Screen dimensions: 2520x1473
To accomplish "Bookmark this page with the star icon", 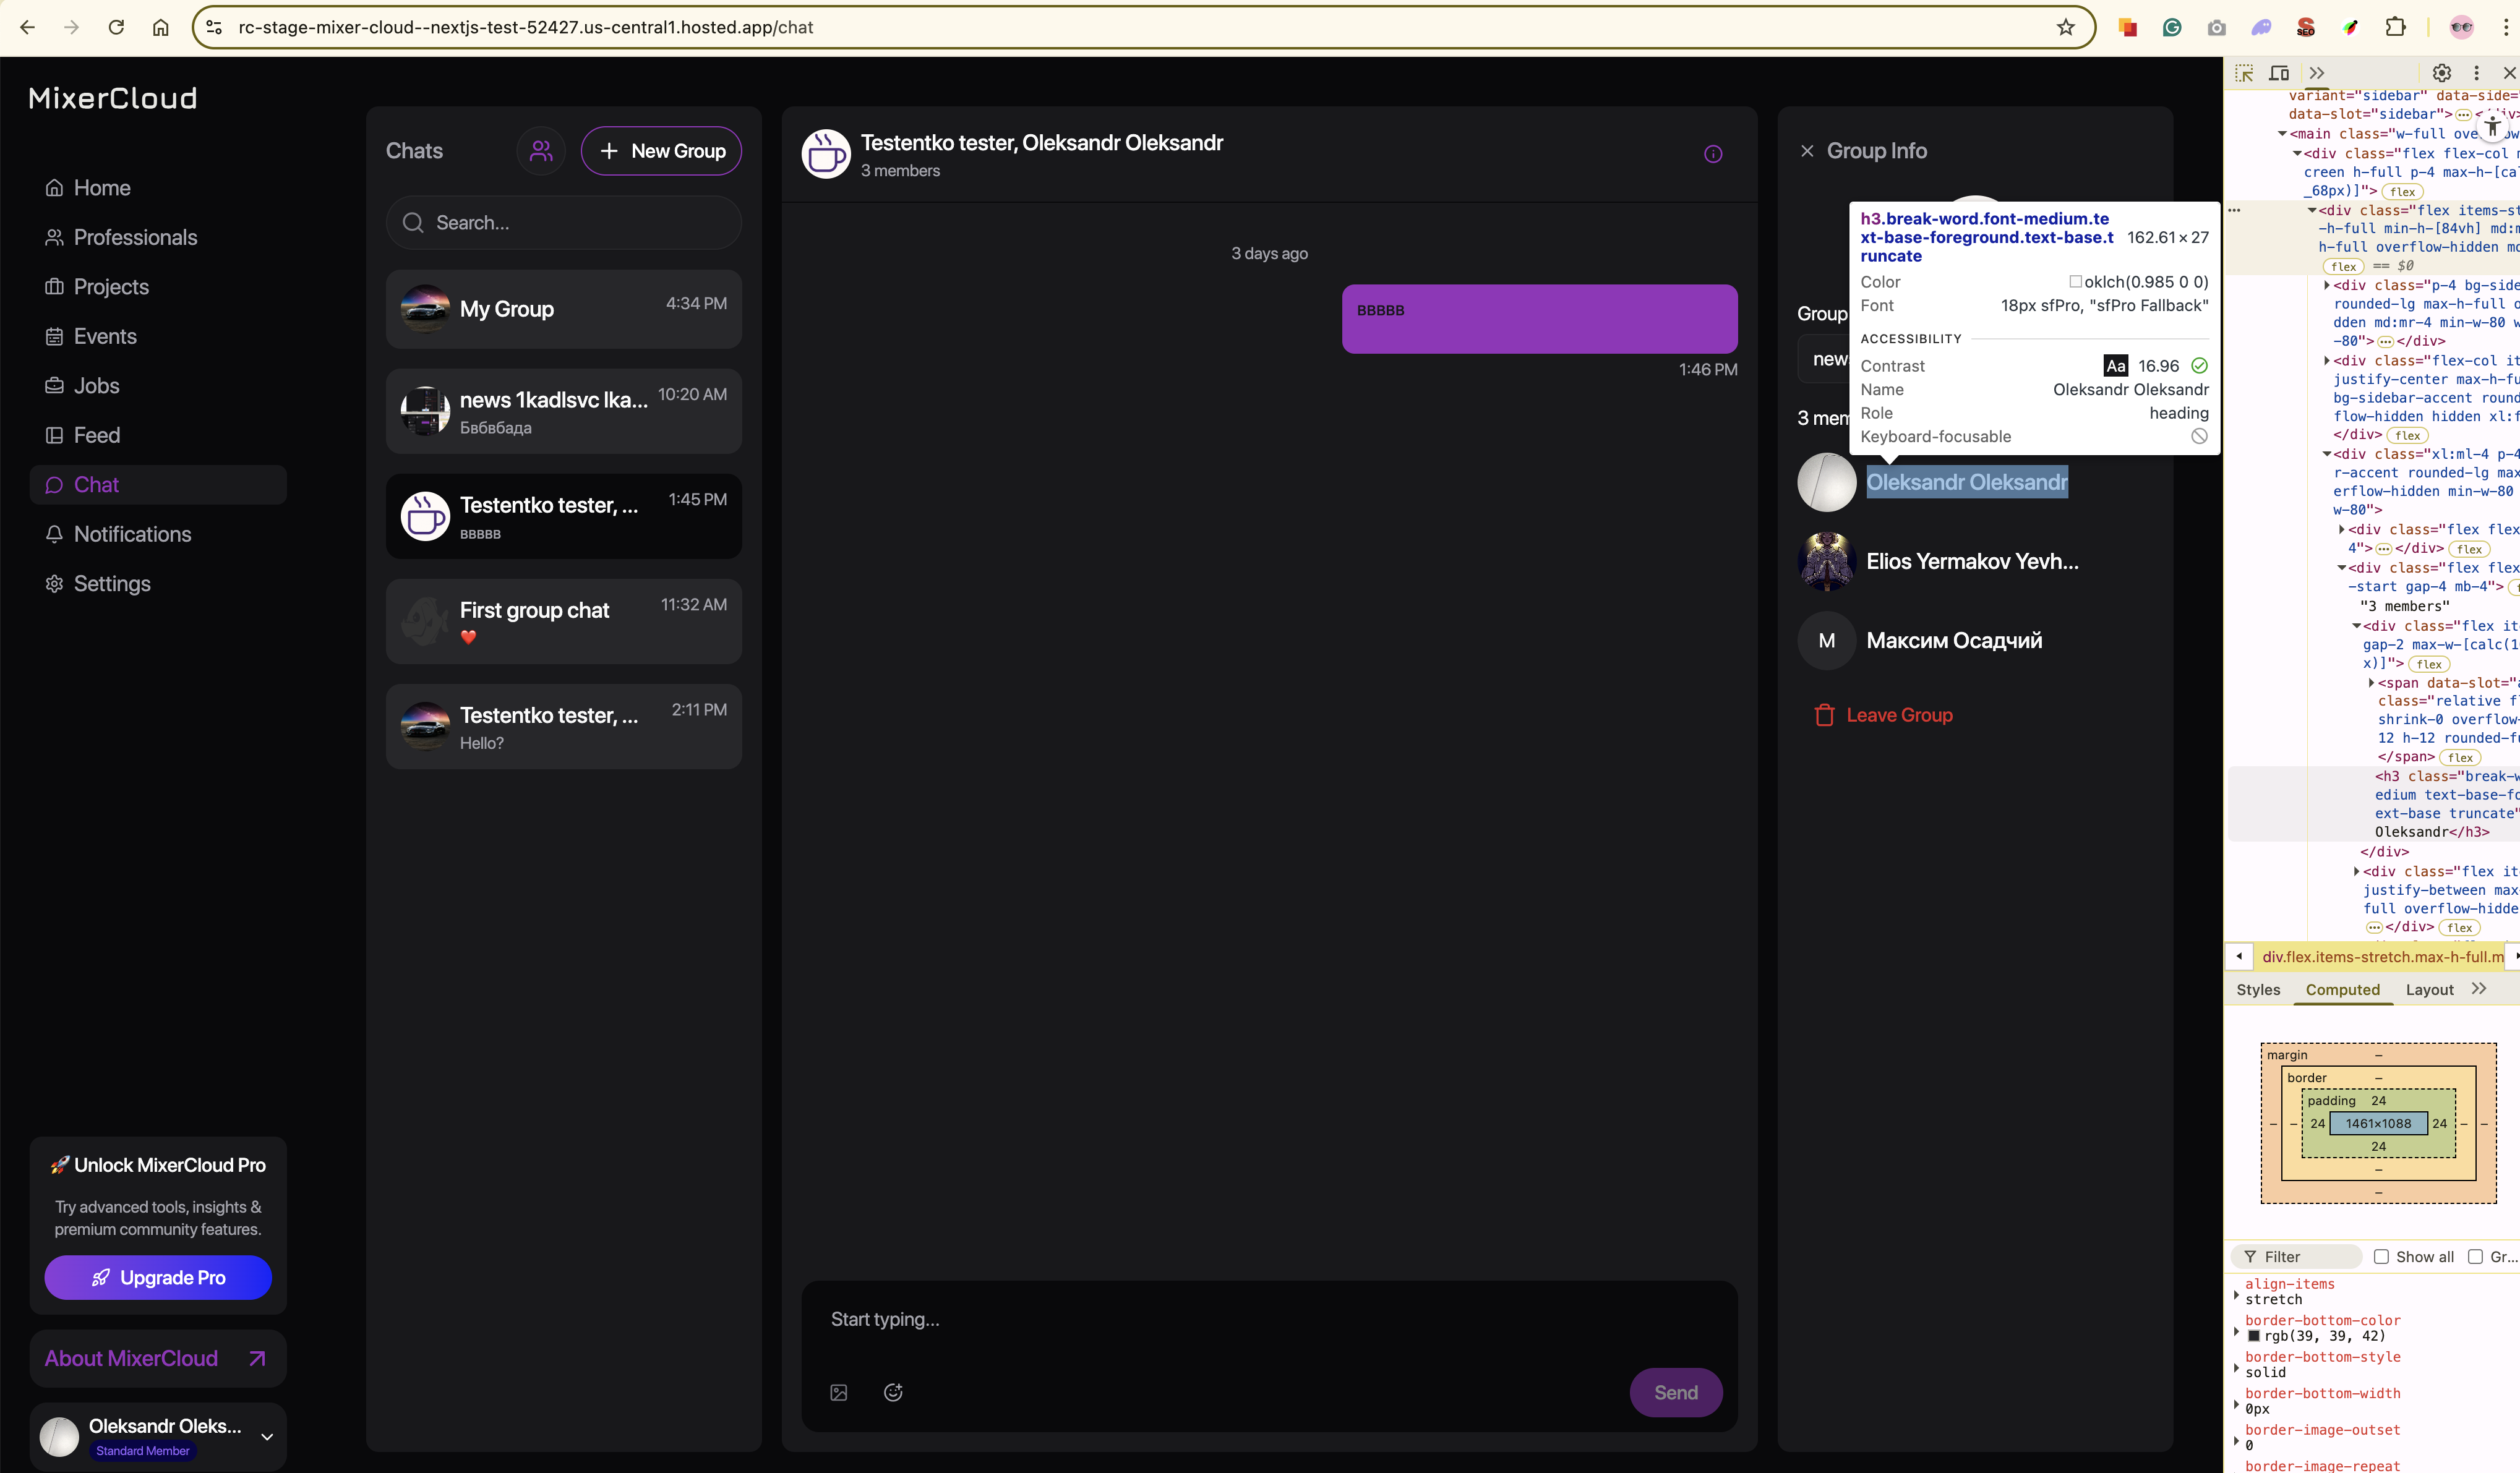I will point(2066,27).
